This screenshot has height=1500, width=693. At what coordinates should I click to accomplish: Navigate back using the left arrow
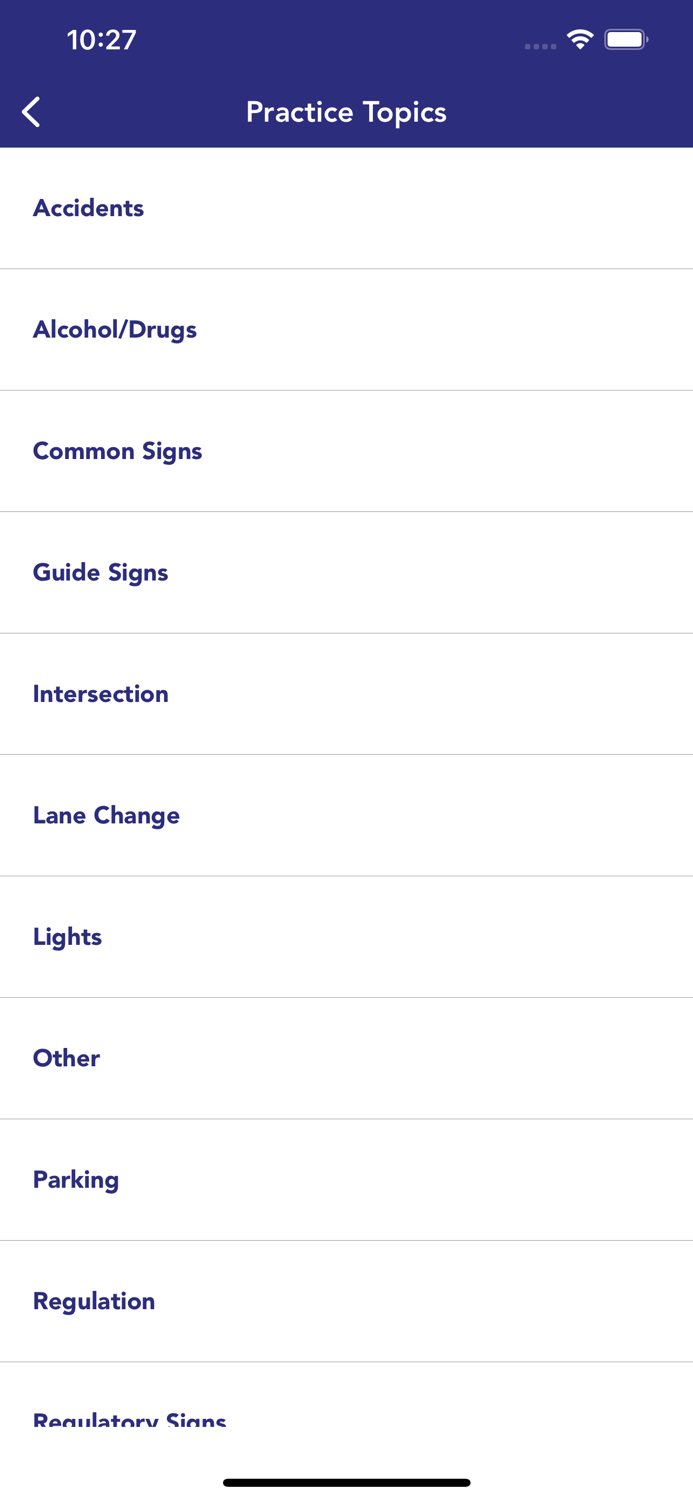pyautogui.click(x=30, y=111)
